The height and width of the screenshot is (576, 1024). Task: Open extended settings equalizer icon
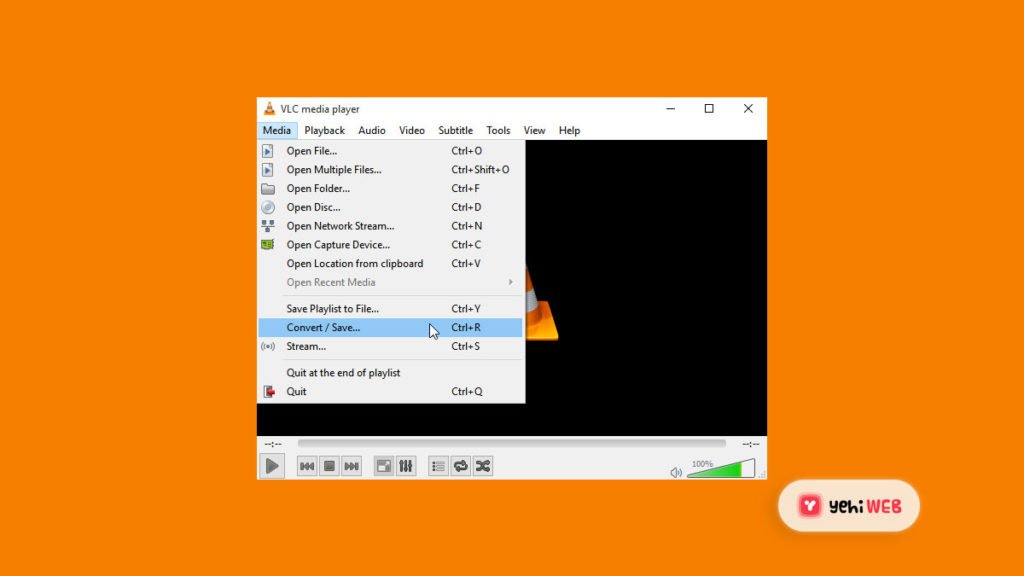click(405, 466)
